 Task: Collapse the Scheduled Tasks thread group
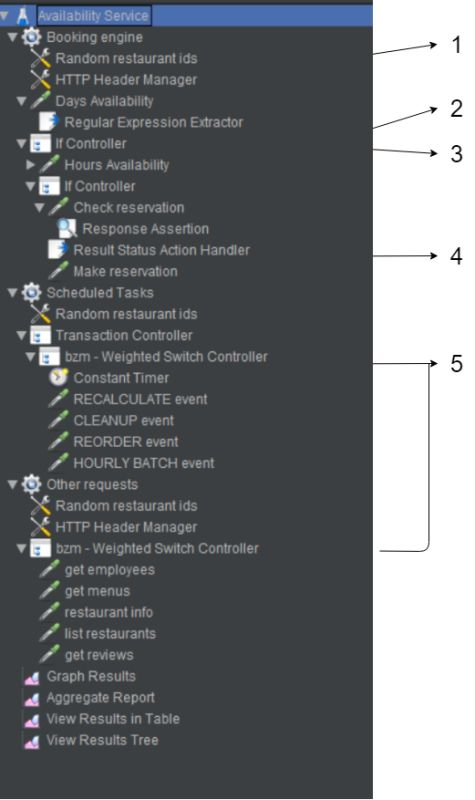click(x=13, y=293)
